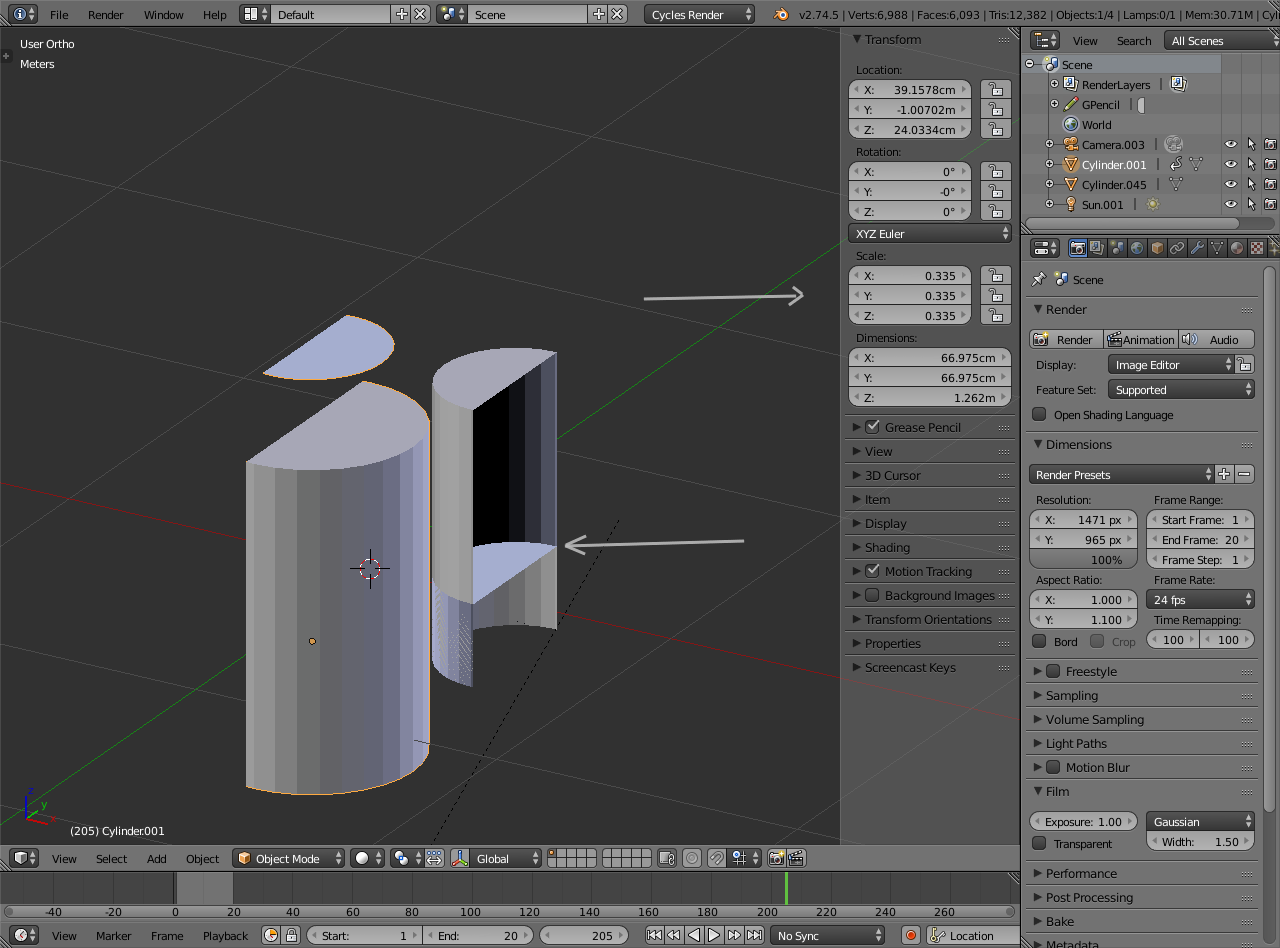Open the Render menu in top bar
Screen dimensions: 1280x948
(x=106, y=15)
